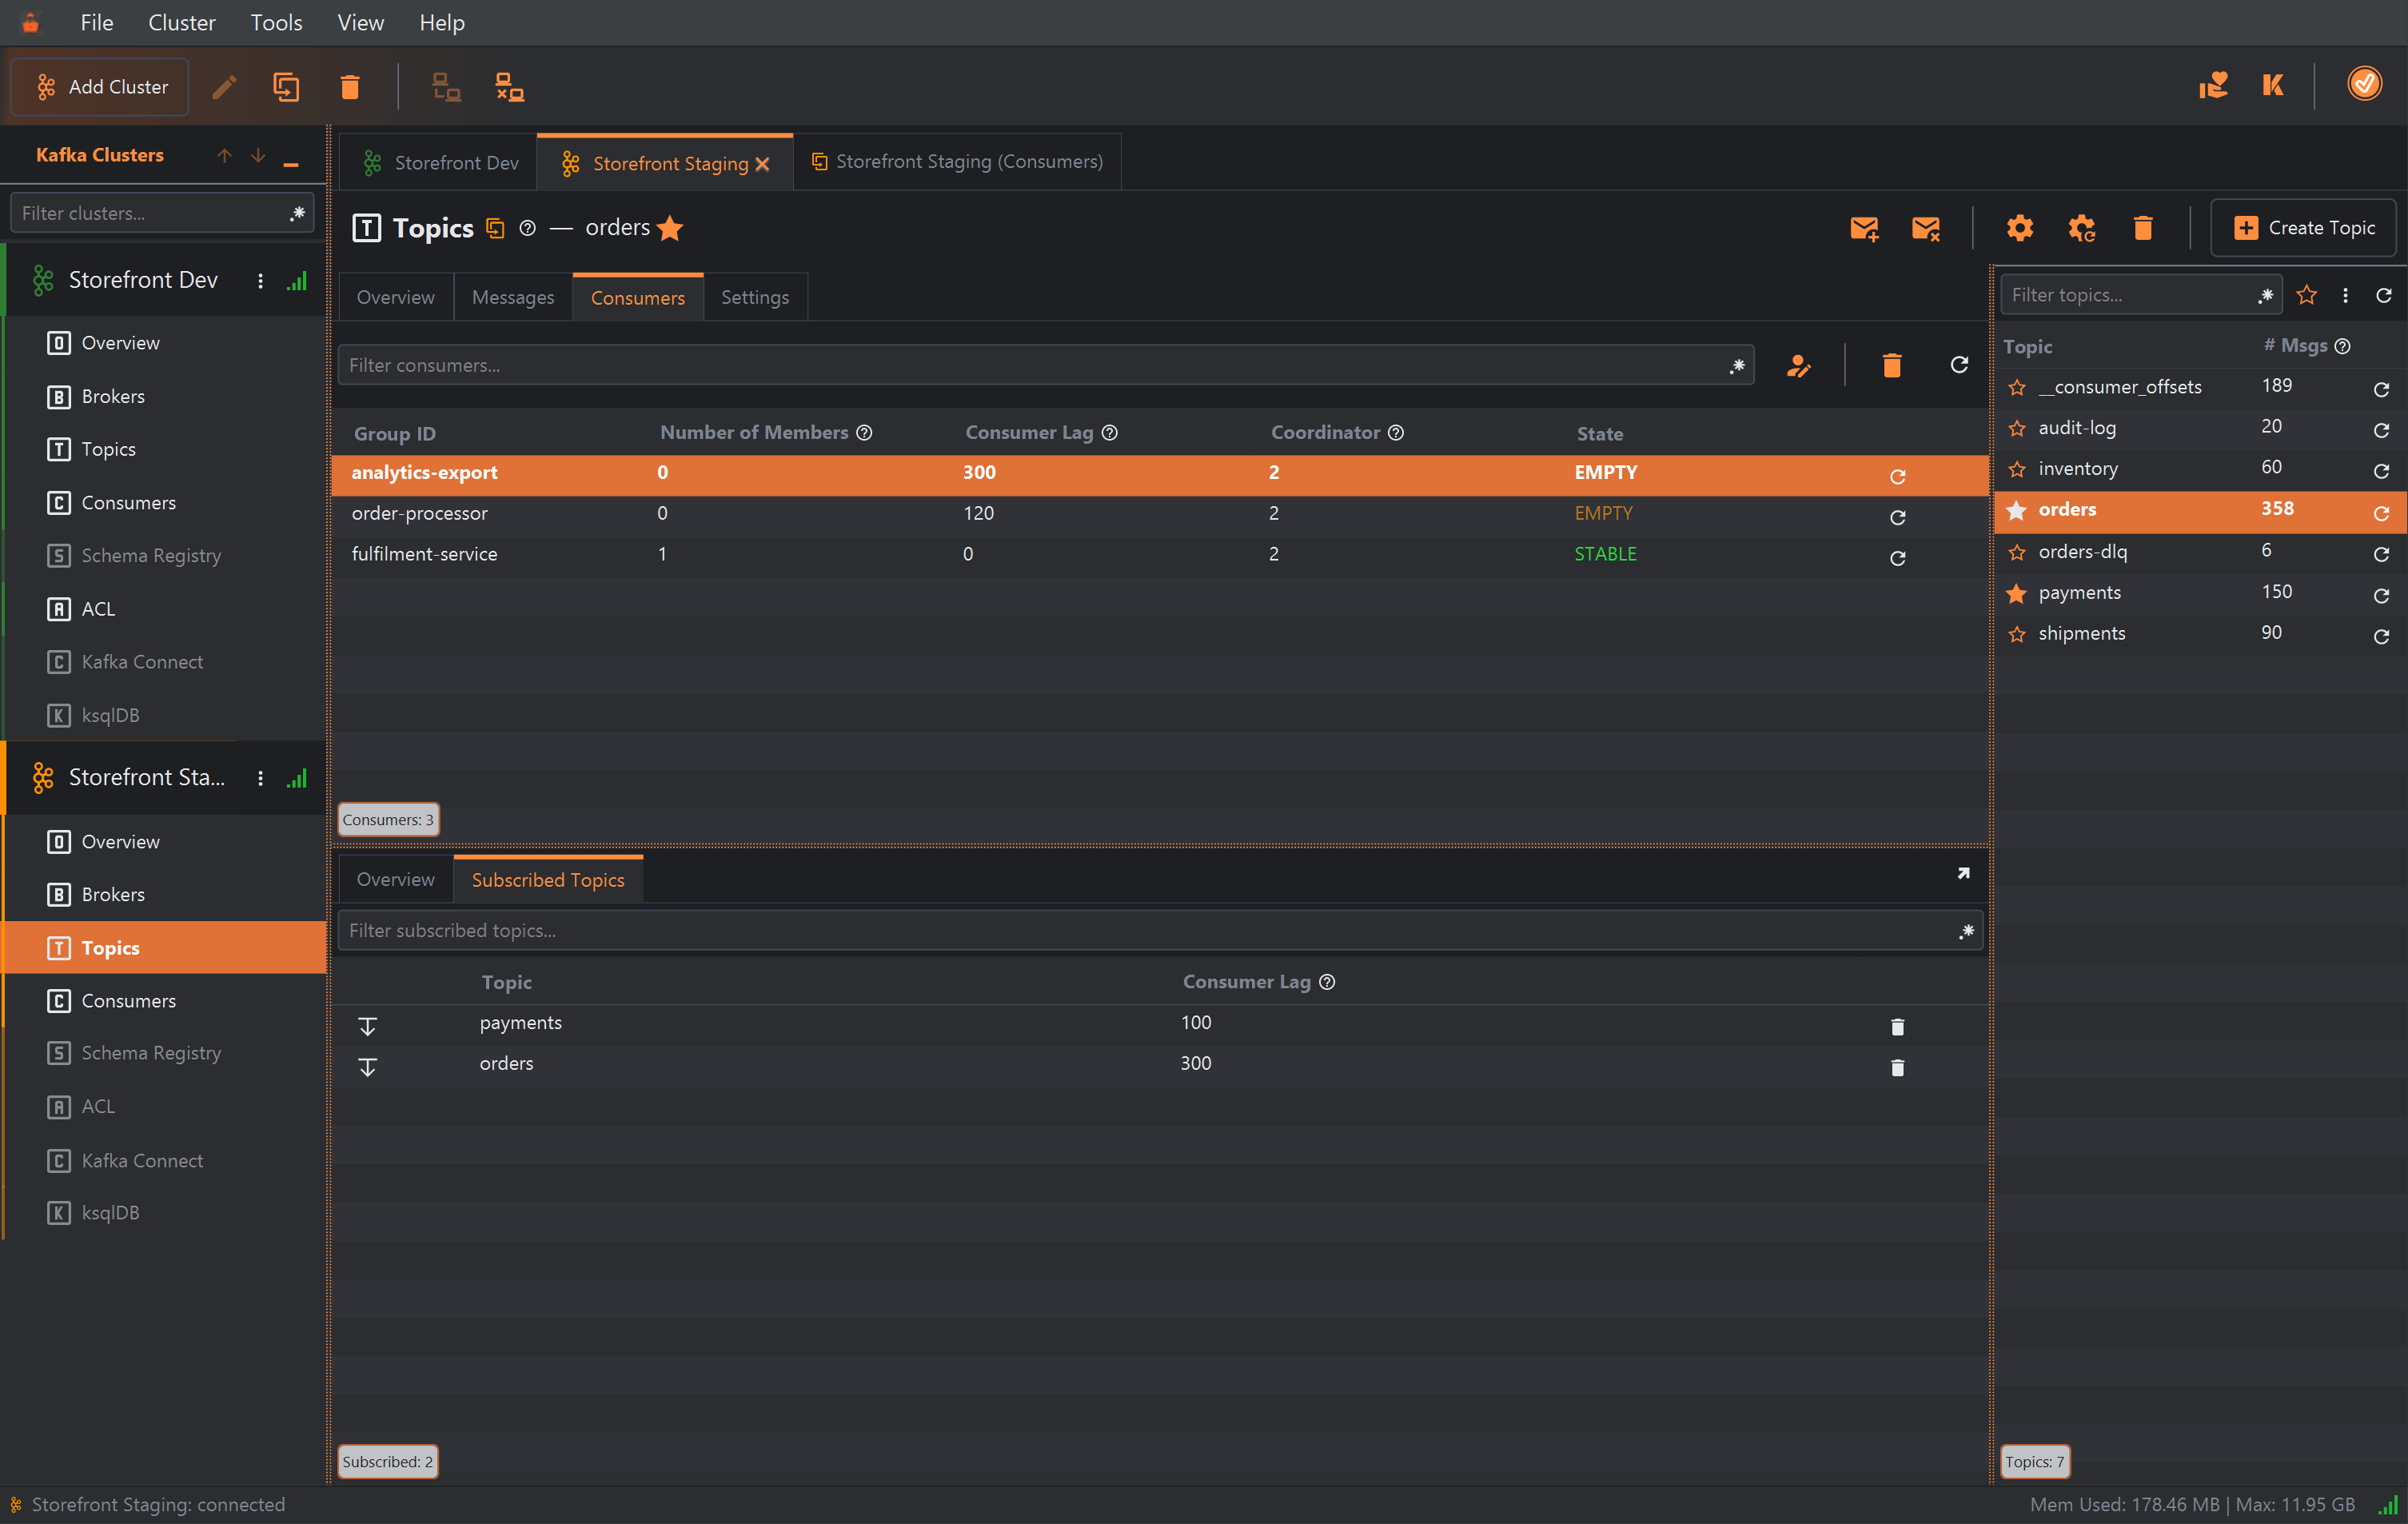The height and width of the screenshot is (1524, 2408).
Task: Click the reset offset icon for orders
Action: (x=368, y=1068)
